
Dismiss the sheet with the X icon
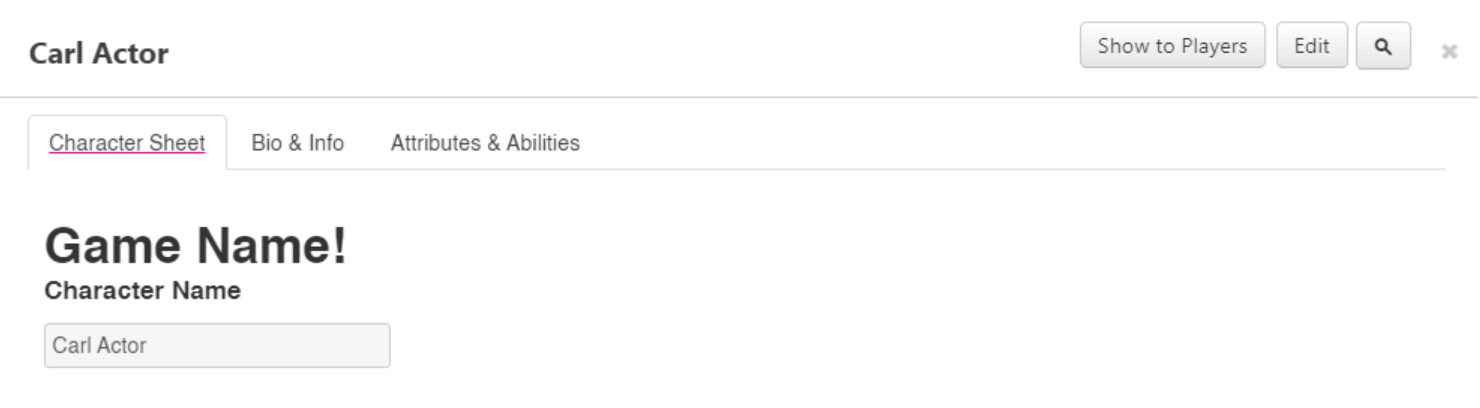click(1448, 51)
